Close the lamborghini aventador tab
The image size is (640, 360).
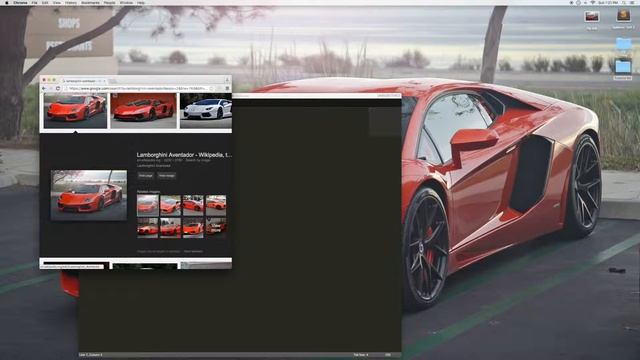[x=104, y=81]
